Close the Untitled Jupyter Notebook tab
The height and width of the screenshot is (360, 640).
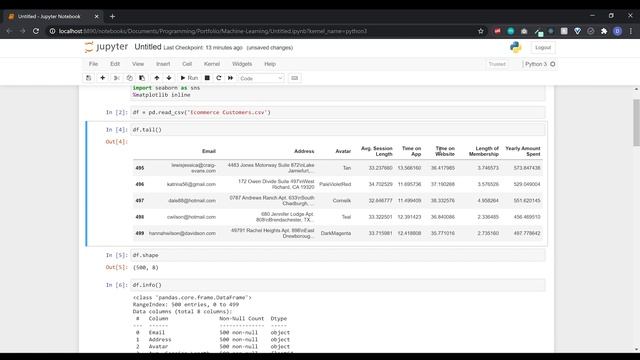[96, 16]
